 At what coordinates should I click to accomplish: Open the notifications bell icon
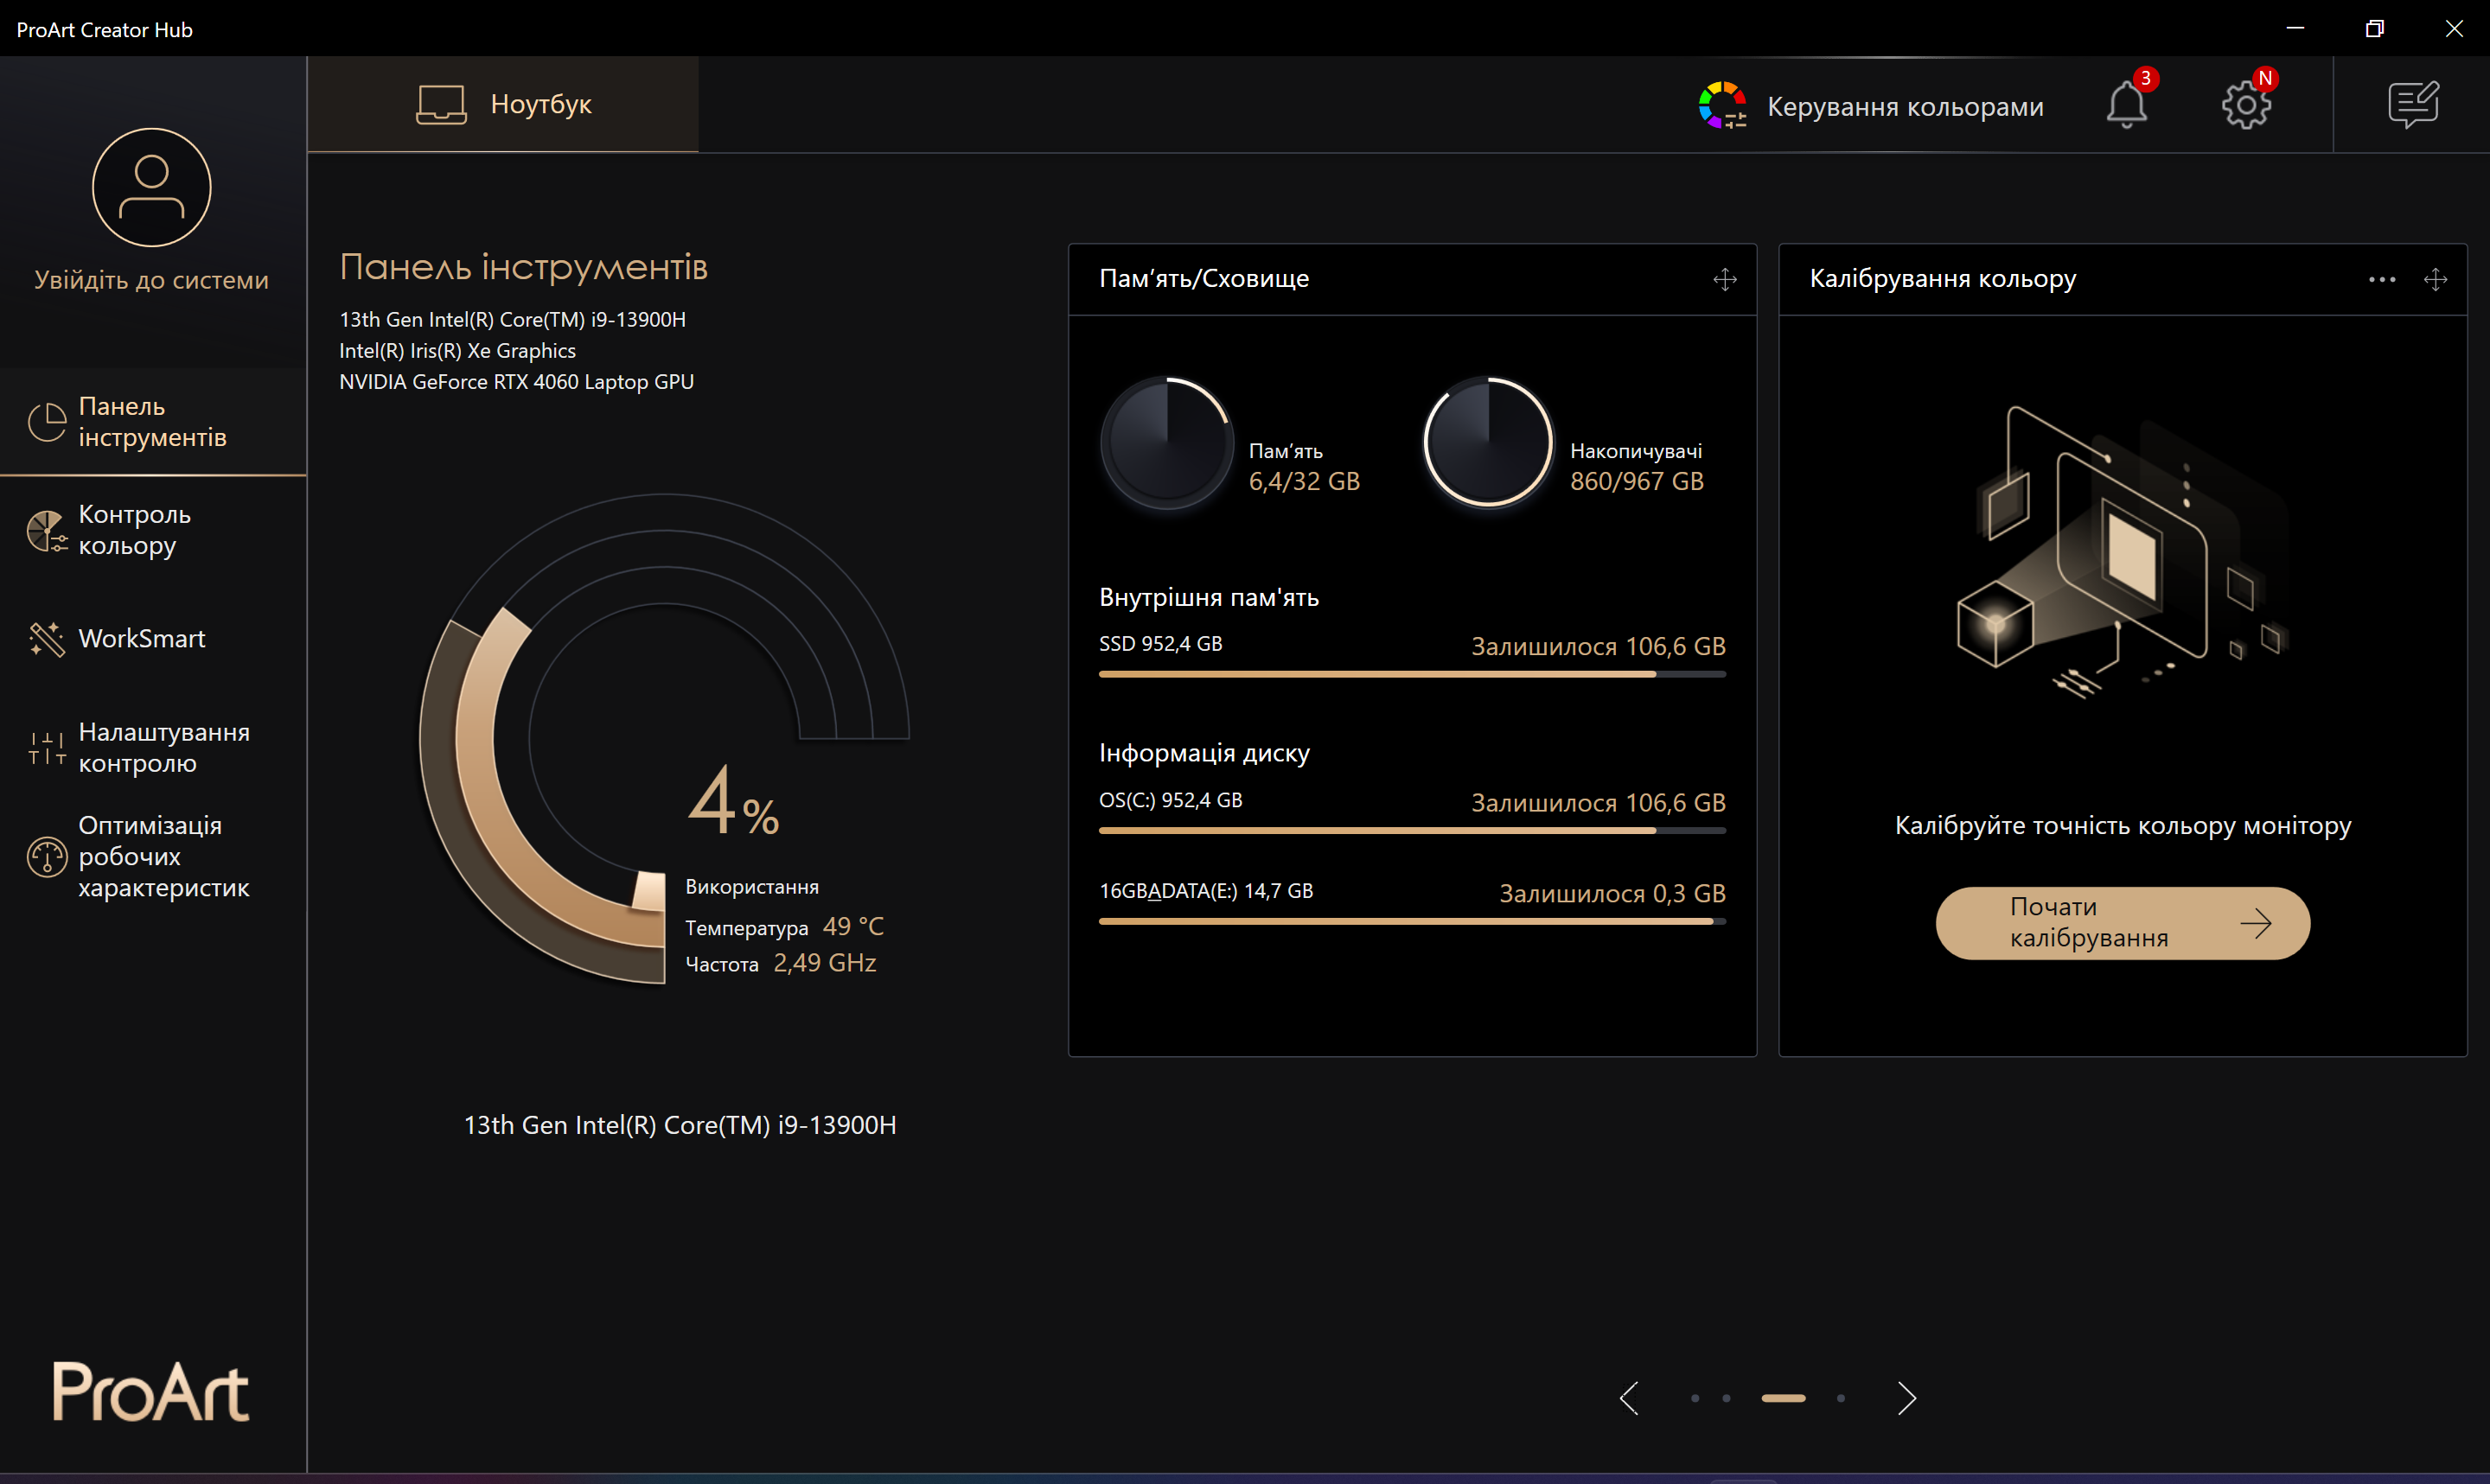click(x=2125, y=105)
